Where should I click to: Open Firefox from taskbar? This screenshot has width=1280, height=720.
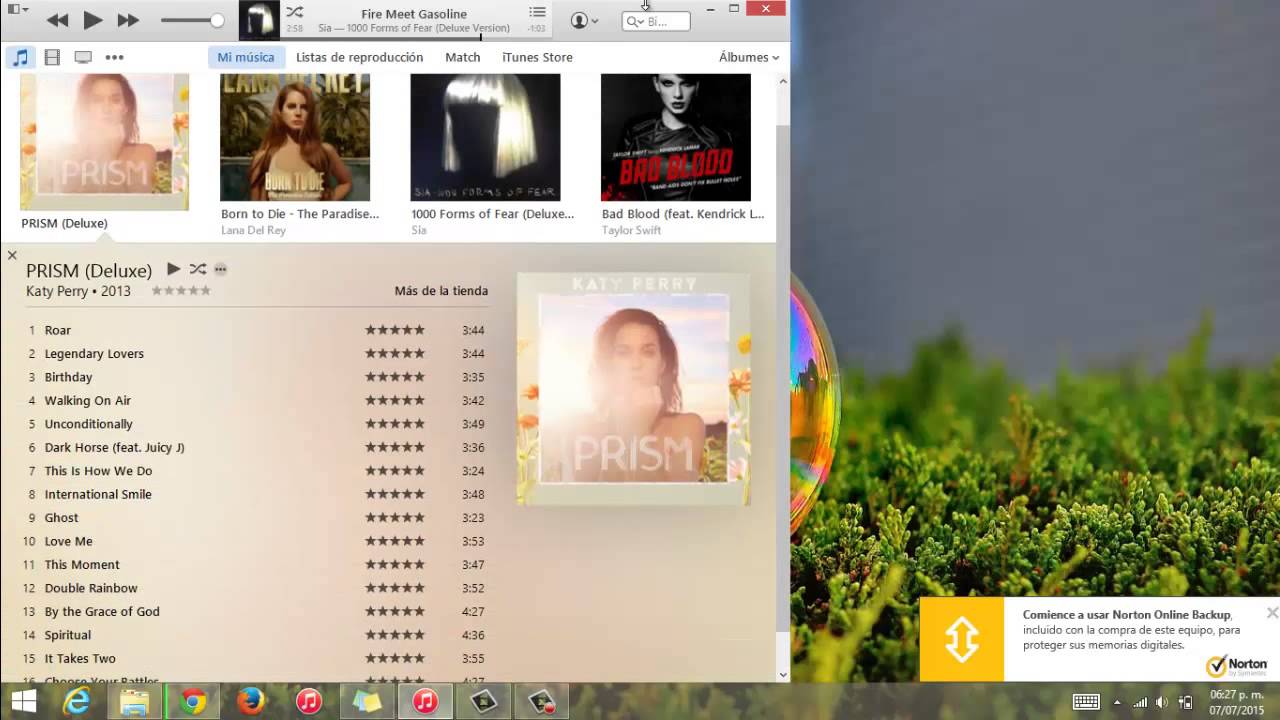tap(251, 701)
